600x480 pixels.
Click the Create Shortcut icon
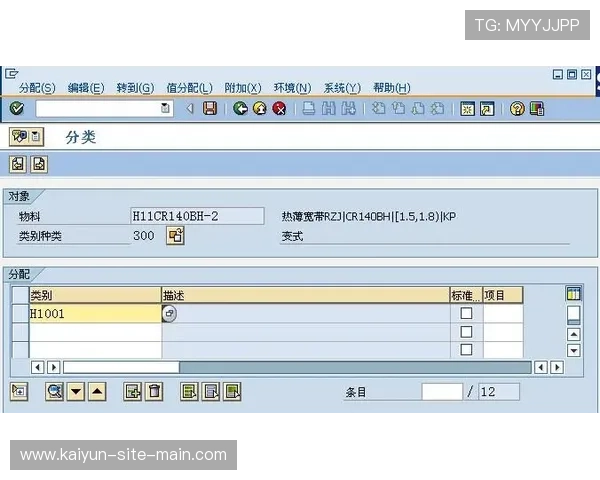[x=487, y=109]
